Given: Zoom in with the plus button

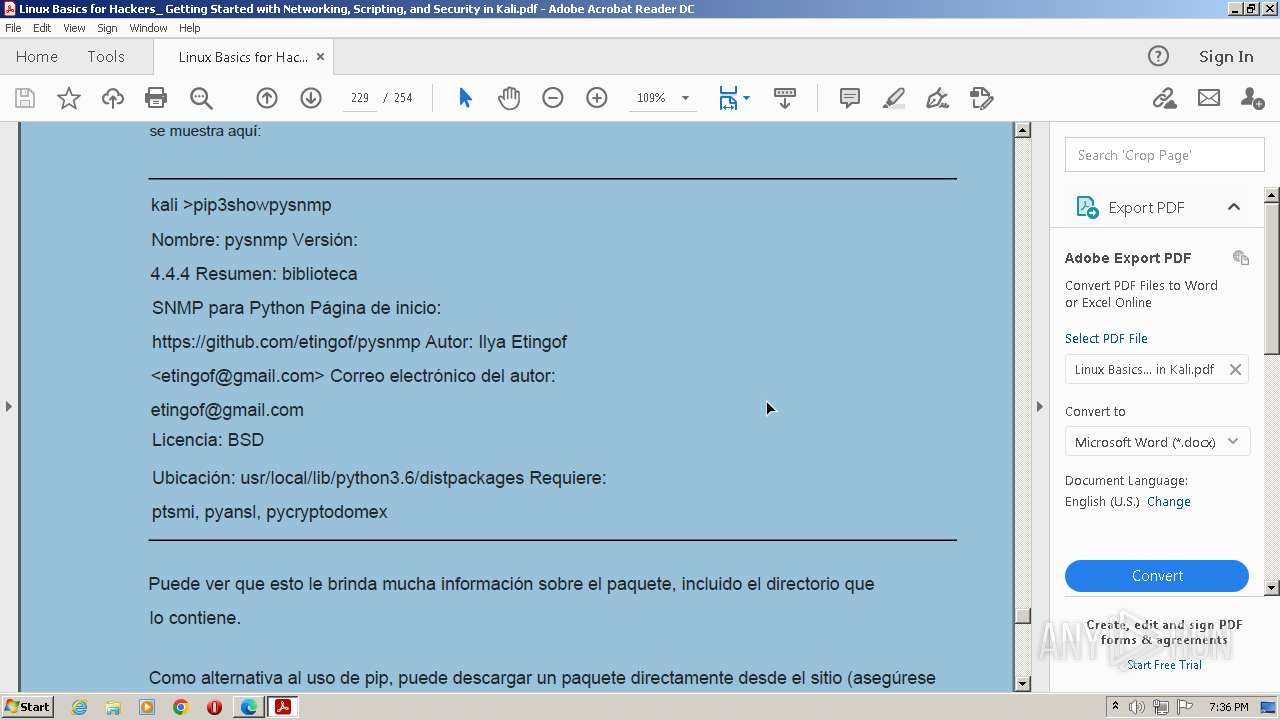Looking at the screenshot, I should click(597, 98).
